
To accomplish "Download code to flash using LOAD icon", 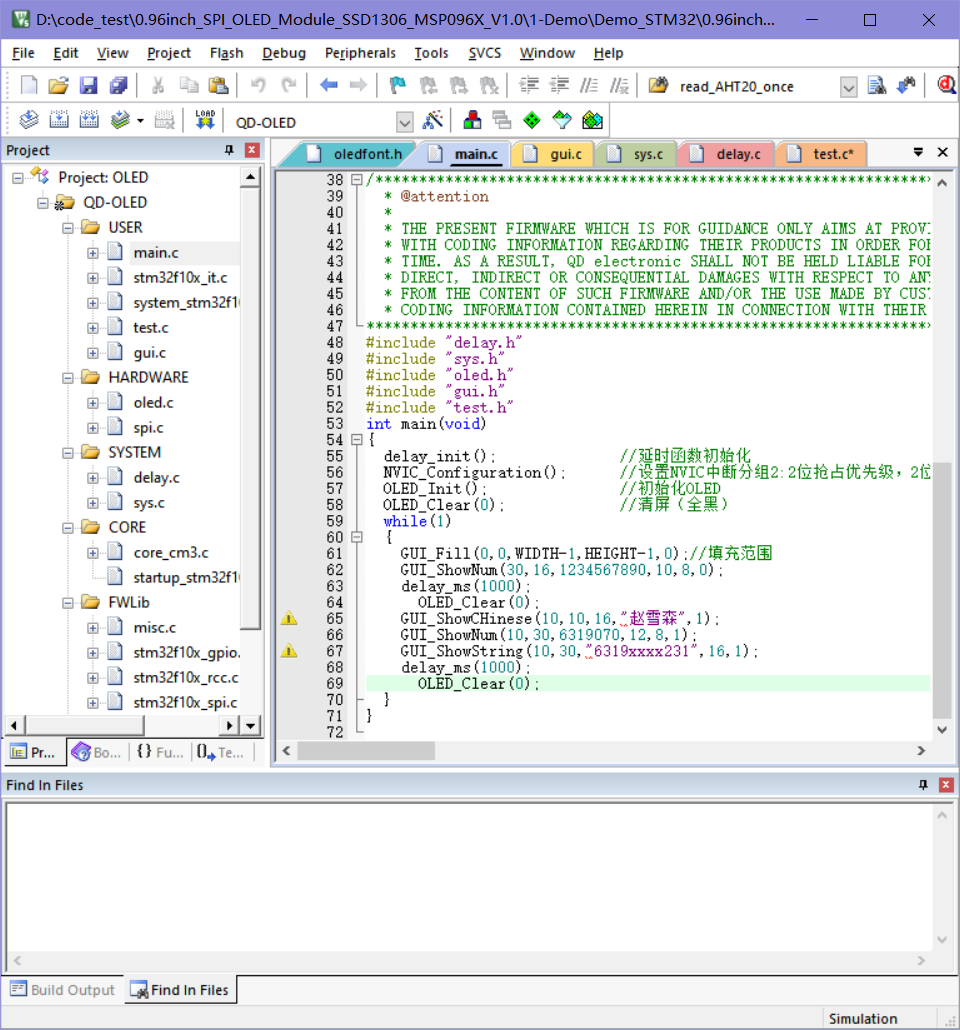I will coord(205,118).
